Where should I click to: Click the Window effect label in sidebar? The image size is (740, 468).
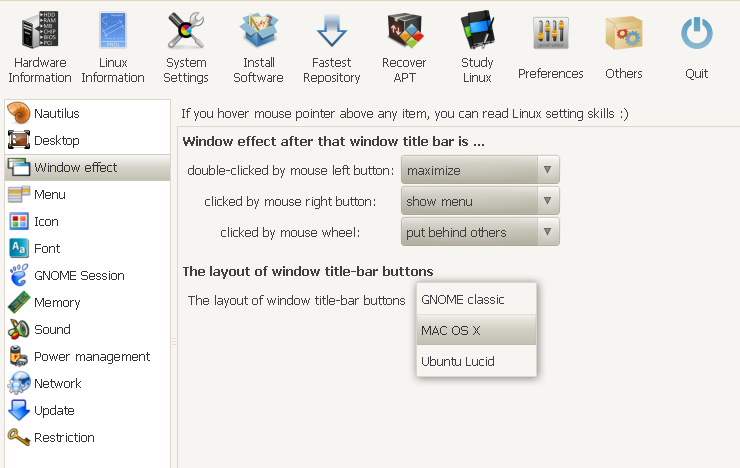[76, 167]
